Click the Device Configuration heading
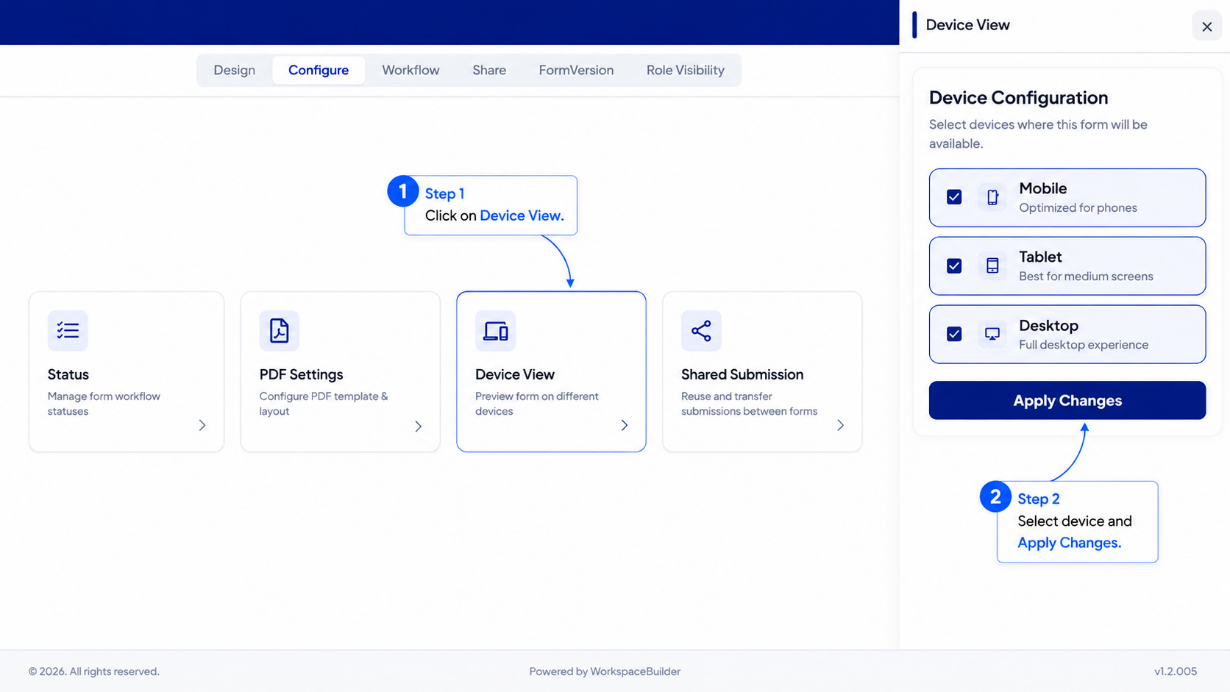 pos(1018,98)
